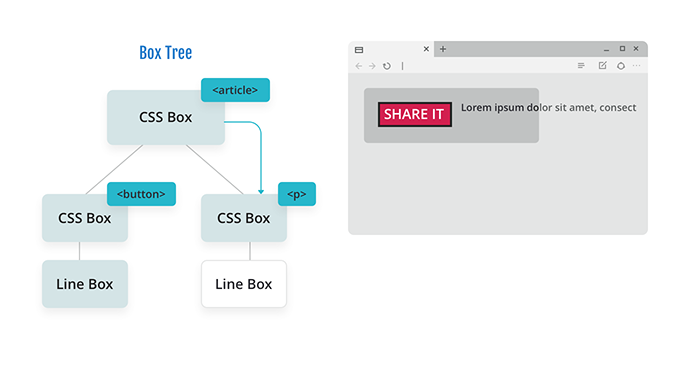Image resolution: width=696 pixels, height=379 pixels.
Task: Click the CSS Box under <p>
Action: click(244, 218)
